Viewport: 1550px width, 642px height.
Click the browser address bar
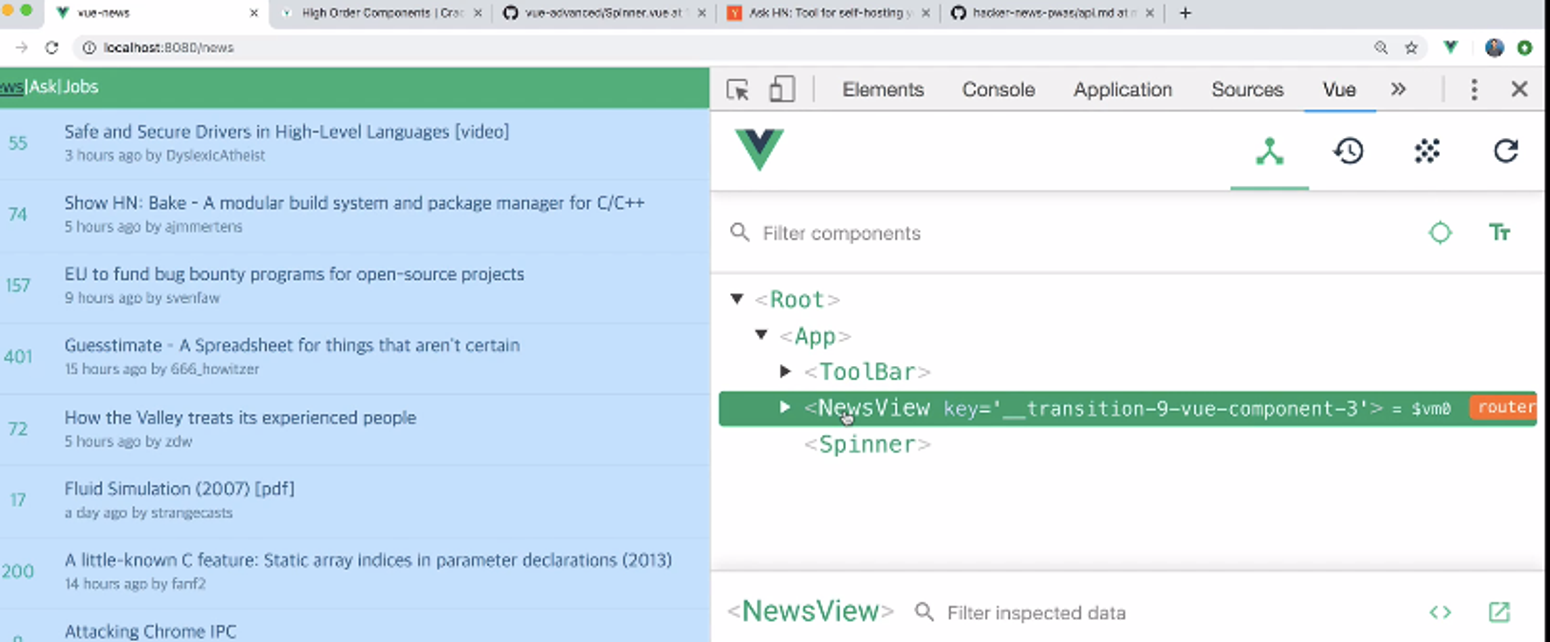point(730,47)
